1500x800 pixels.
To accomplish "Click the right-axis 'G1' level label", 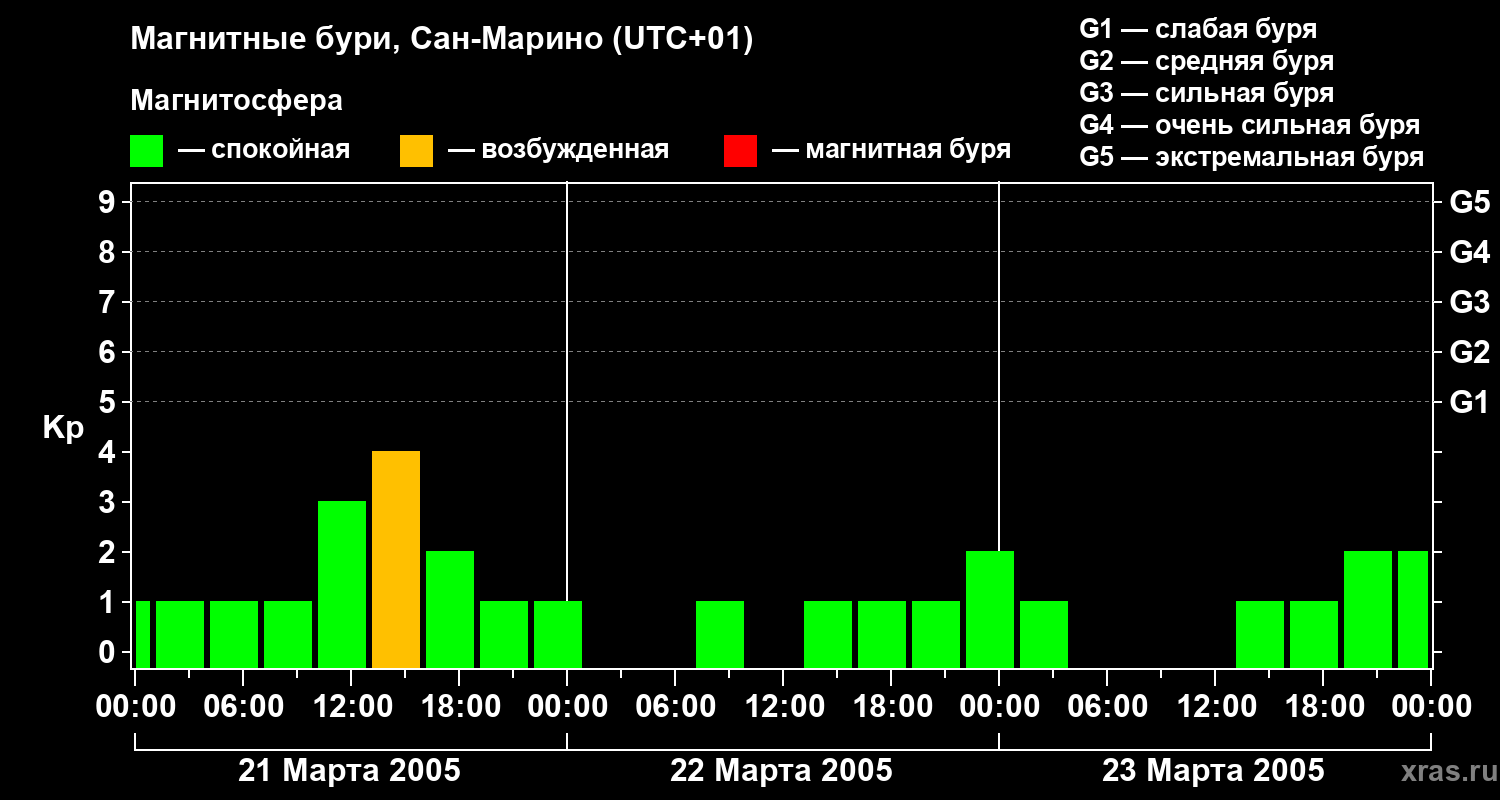I will 1469,402.
